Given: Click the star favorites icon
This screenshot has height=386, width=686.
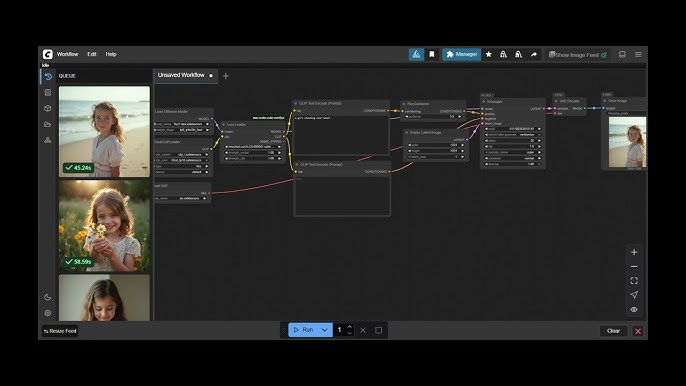Looking at the screenshot, I should coord(489,54).
